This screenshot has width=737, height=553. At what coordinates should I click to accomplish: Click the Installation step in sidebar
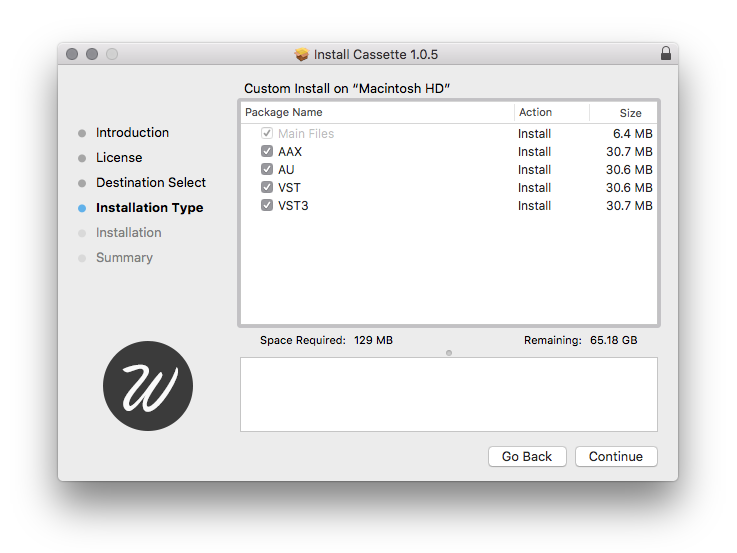[128, 233]
